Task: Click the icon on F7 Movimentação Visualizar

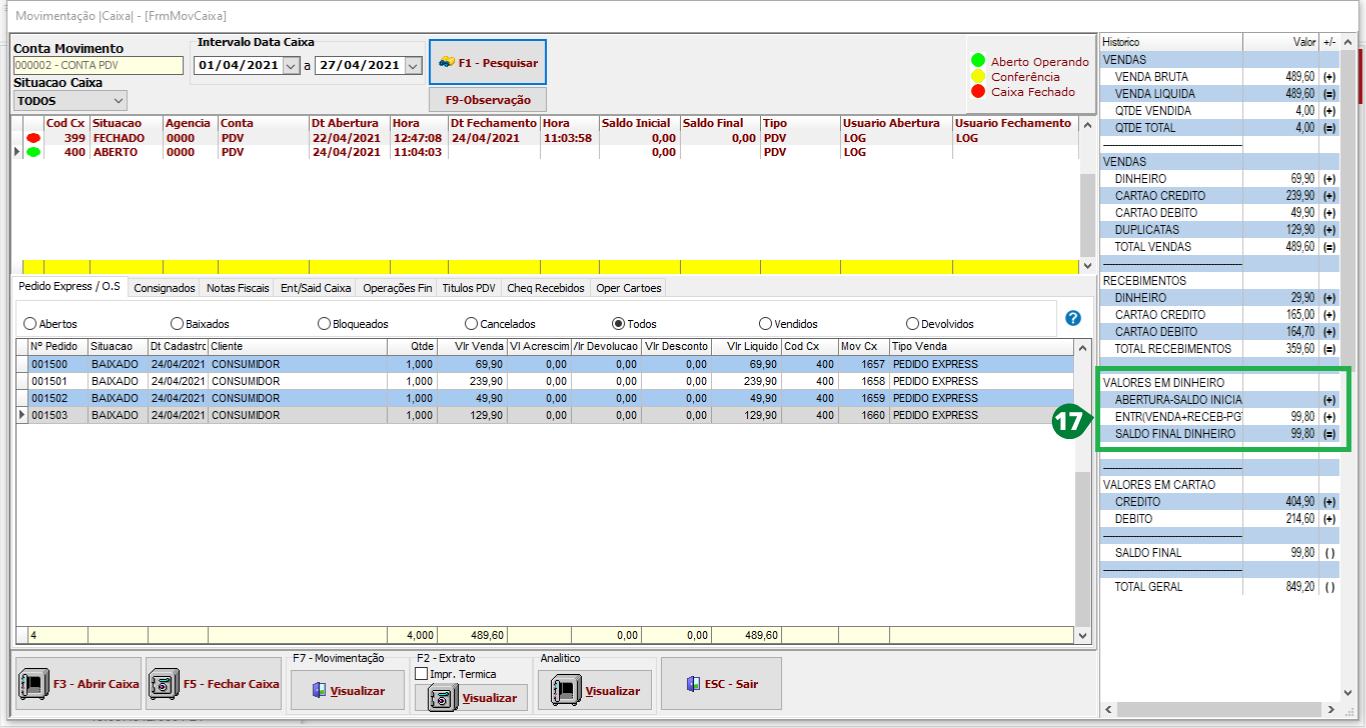Action: point(319,691)
